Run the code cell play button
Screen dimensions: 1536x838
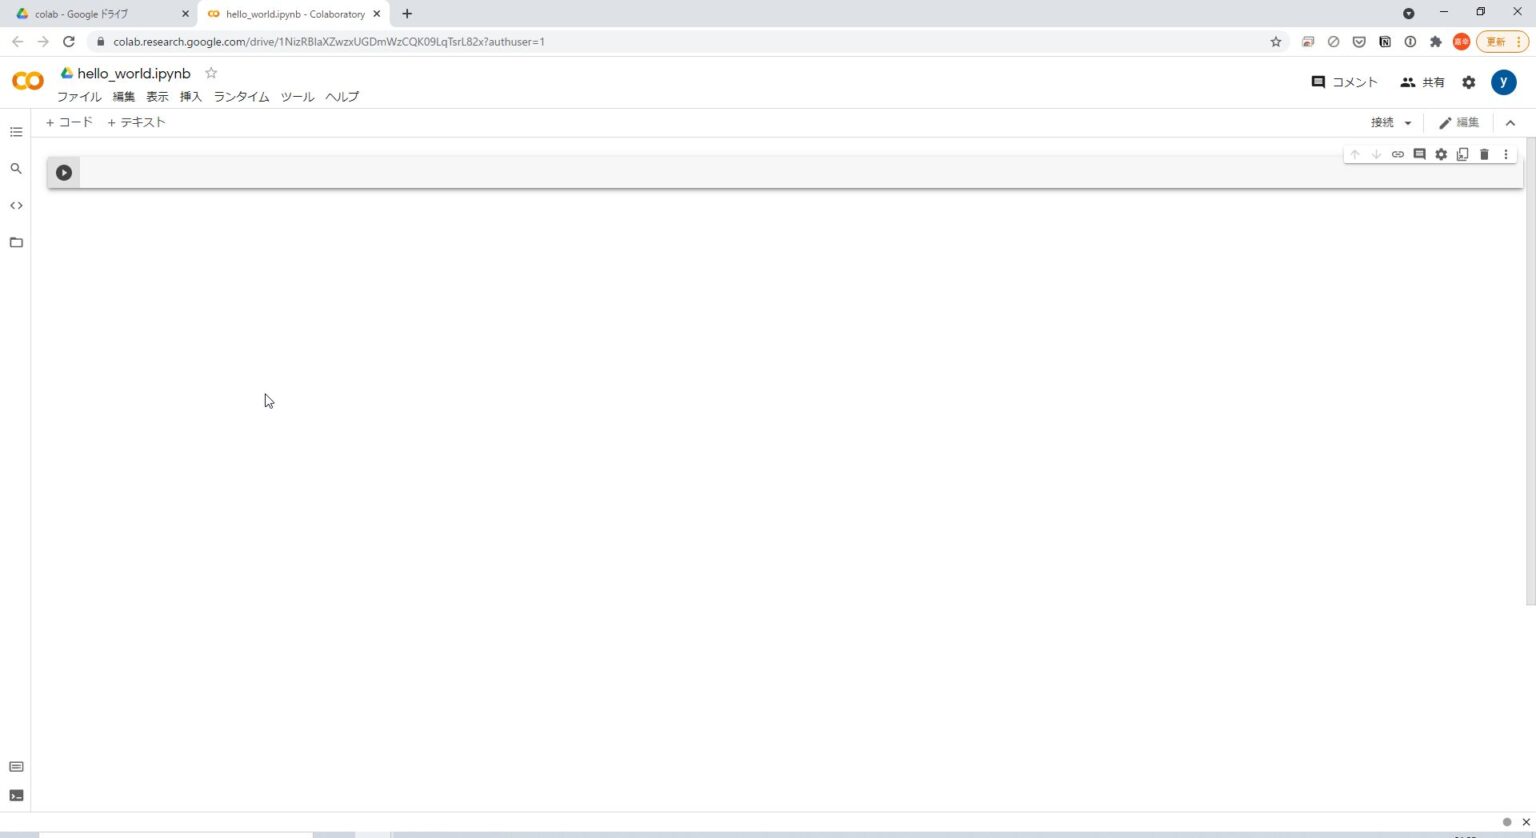point(64,172)
